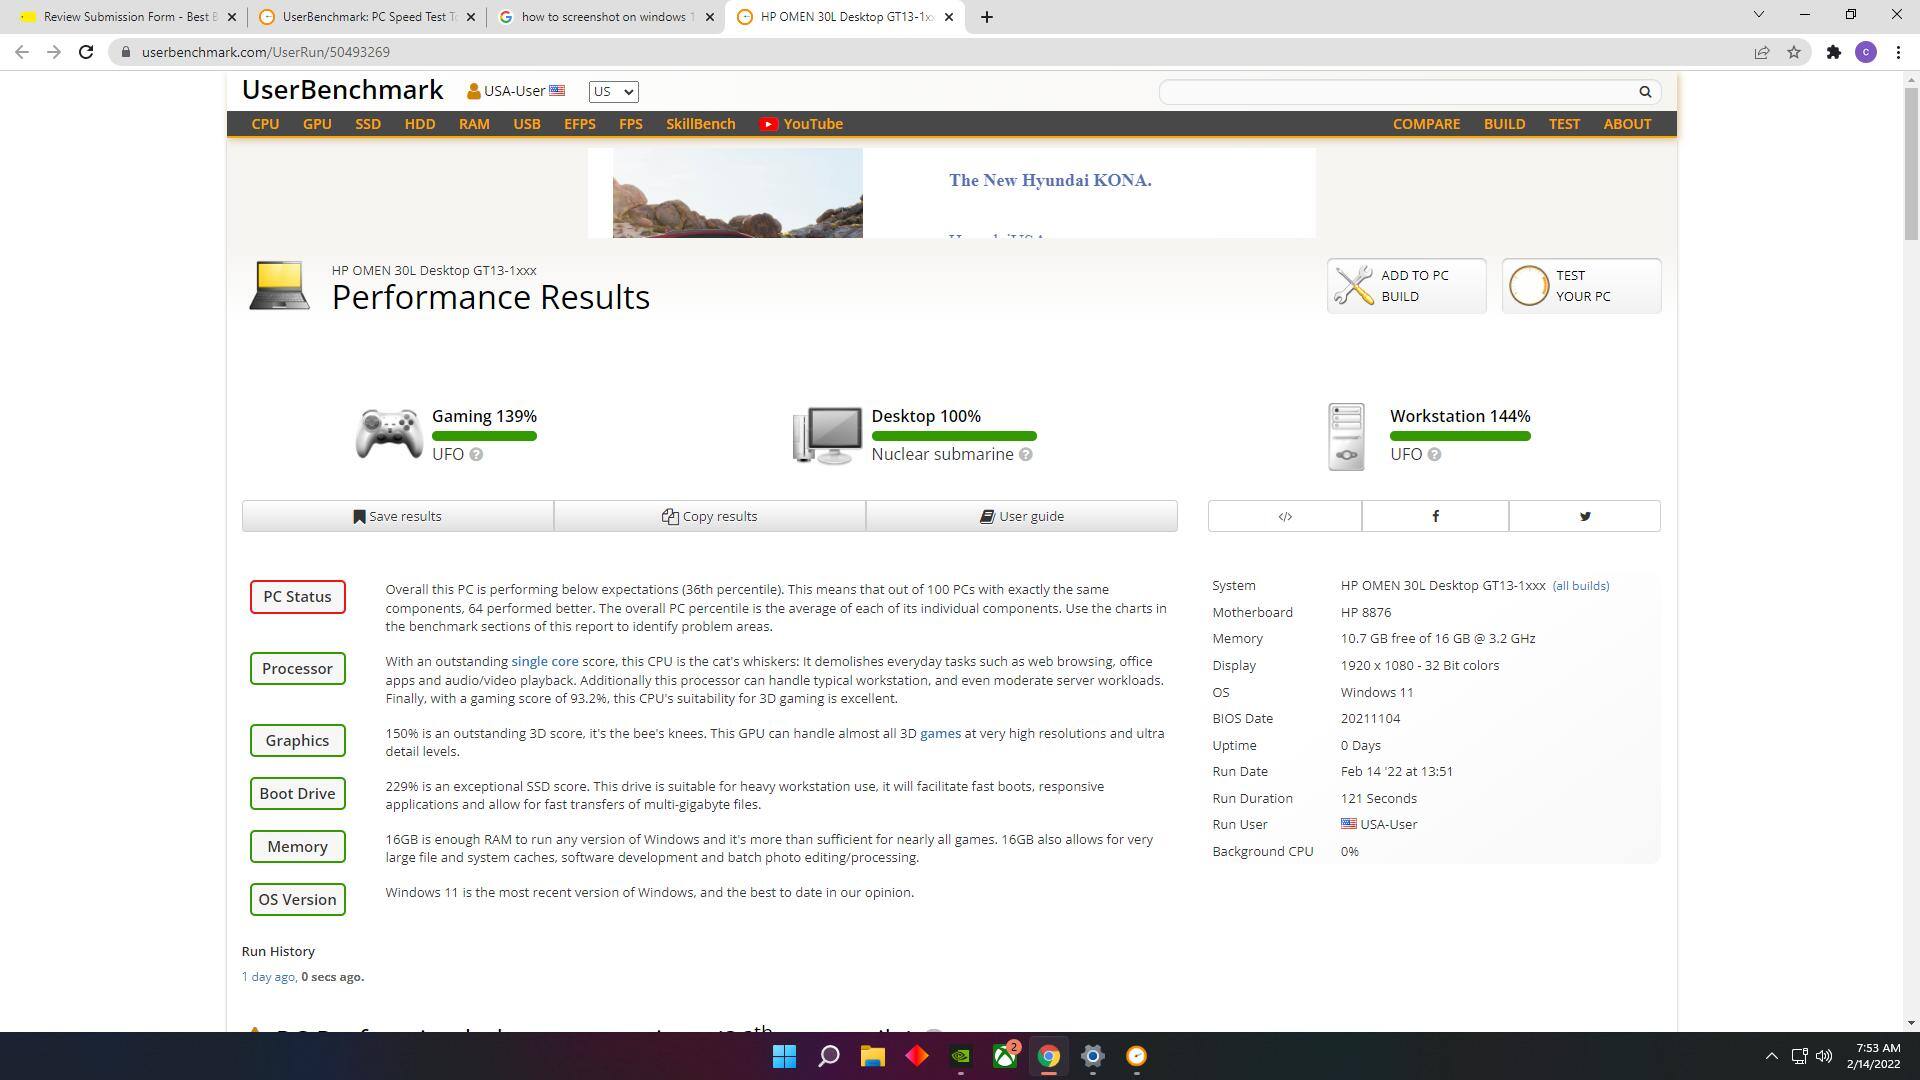
Task: Open the GPU menu item
Action: tap(317, 124)
